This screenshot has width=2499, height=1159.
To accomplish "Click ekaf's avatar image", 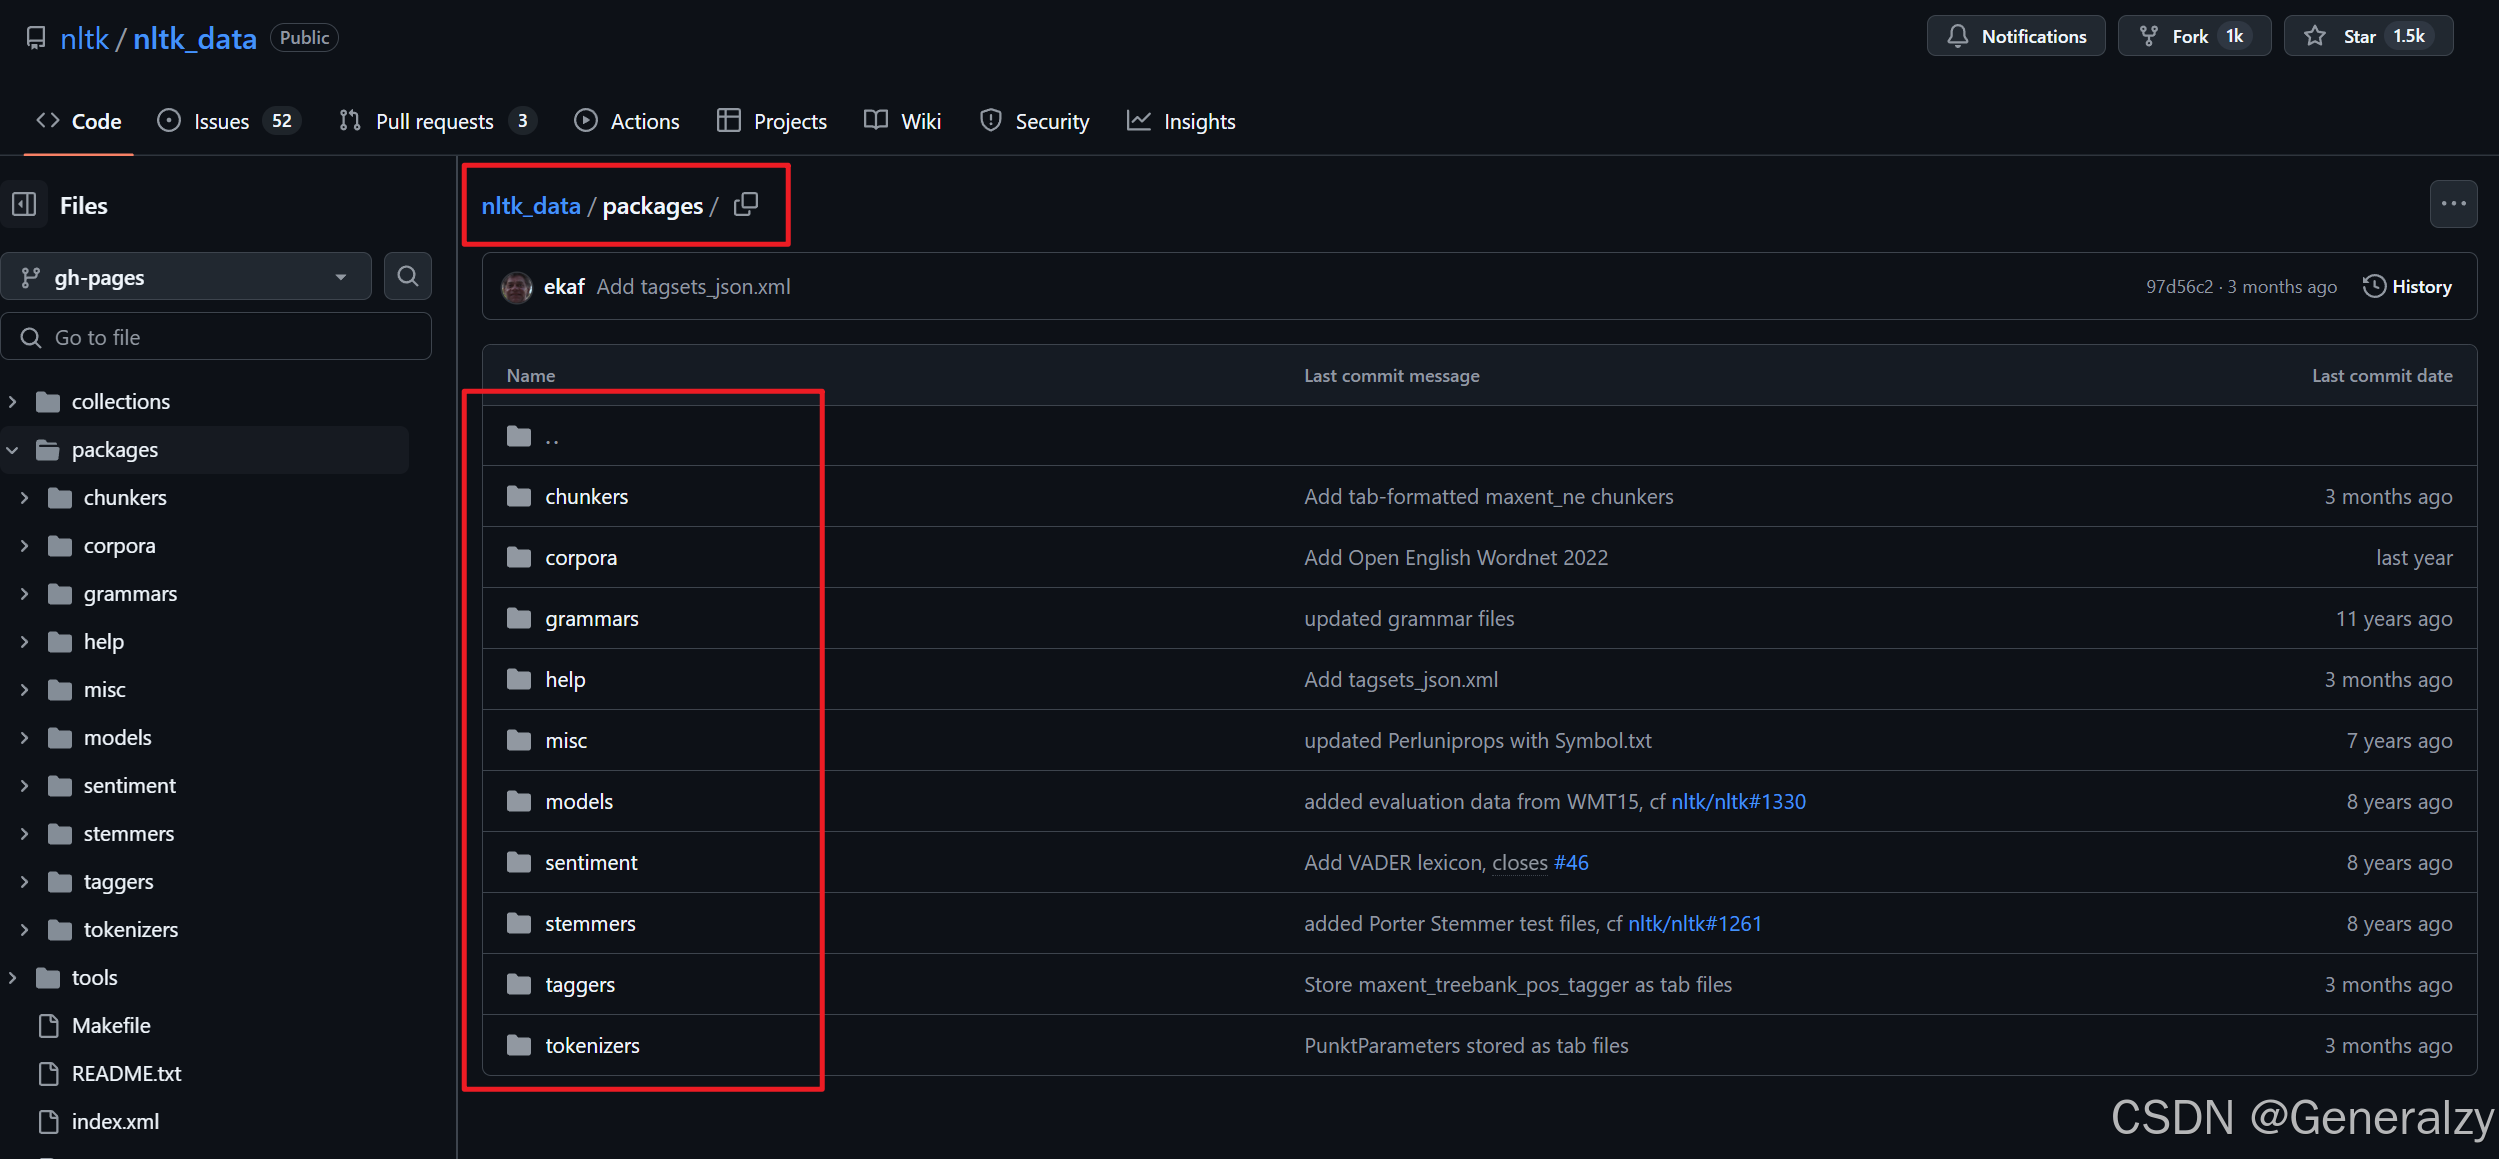I will 517,287.
